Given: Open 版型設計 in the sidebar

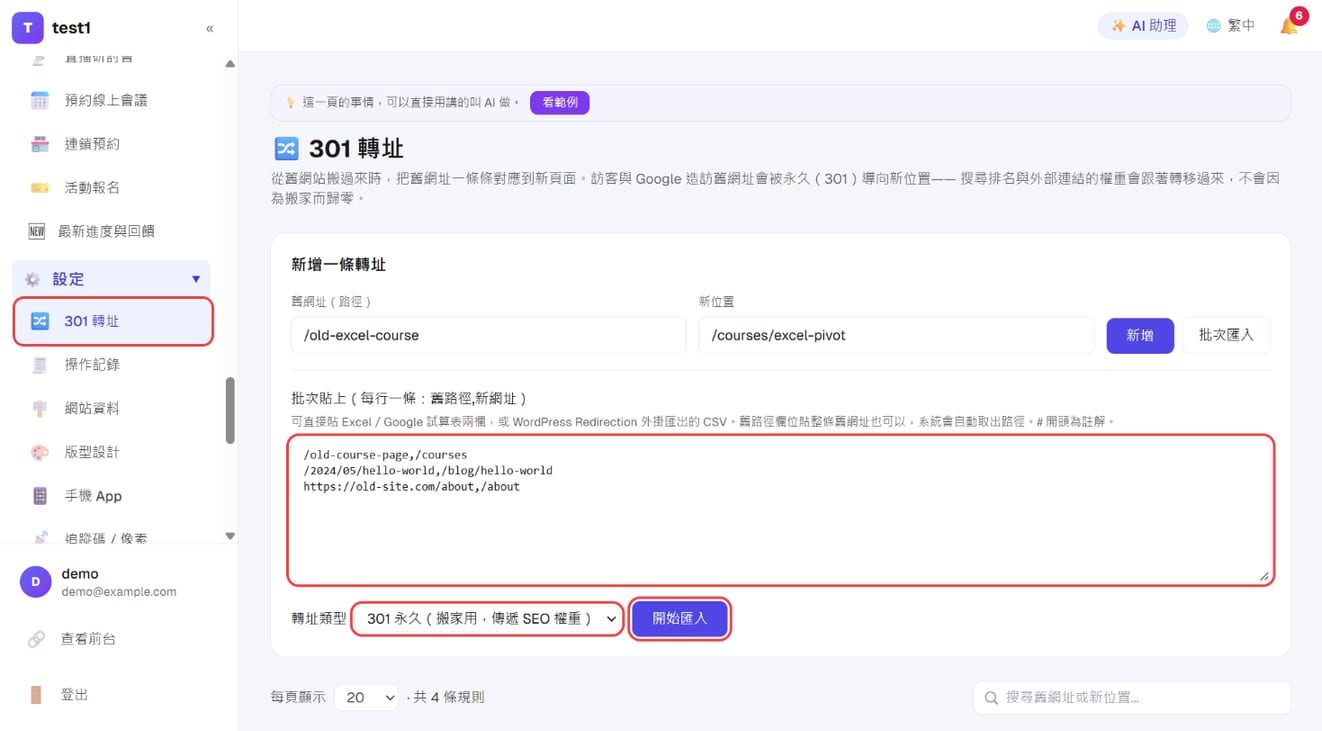Looking at the screenshot, I should tap(112, 452).
